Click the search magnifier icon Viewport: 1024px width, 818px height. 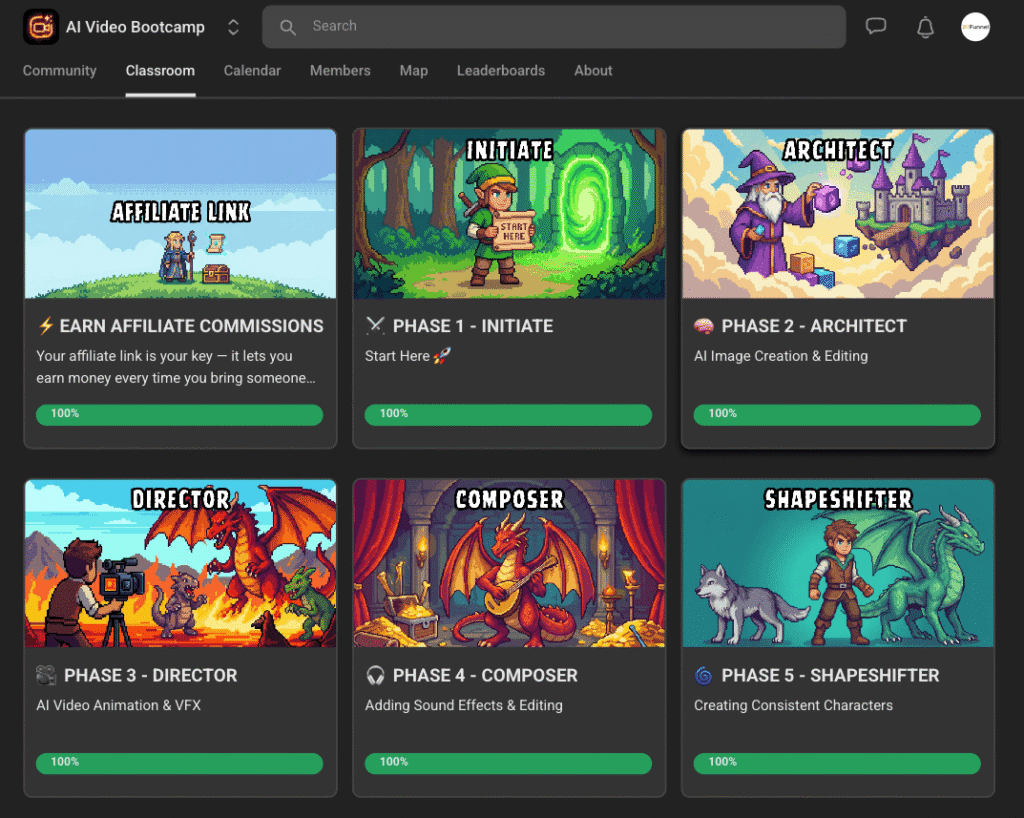pyautogui.click(x=288, y=27)
